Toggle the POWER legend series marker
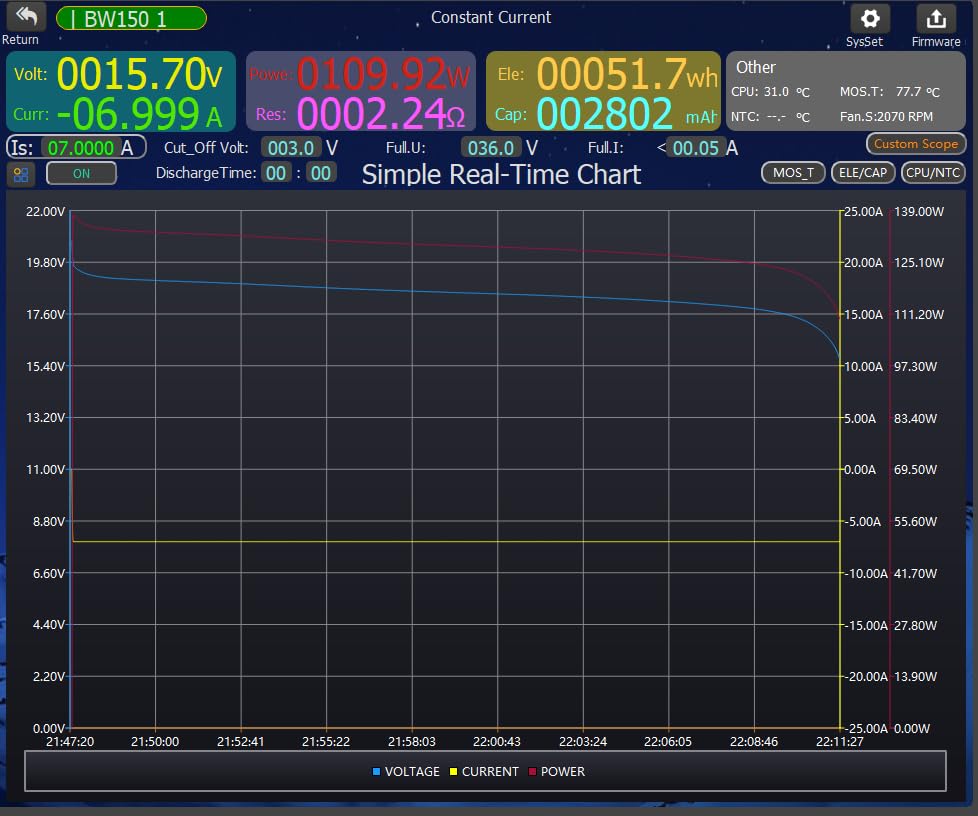This screenshot has height=816, width=978. click(532, 772)
